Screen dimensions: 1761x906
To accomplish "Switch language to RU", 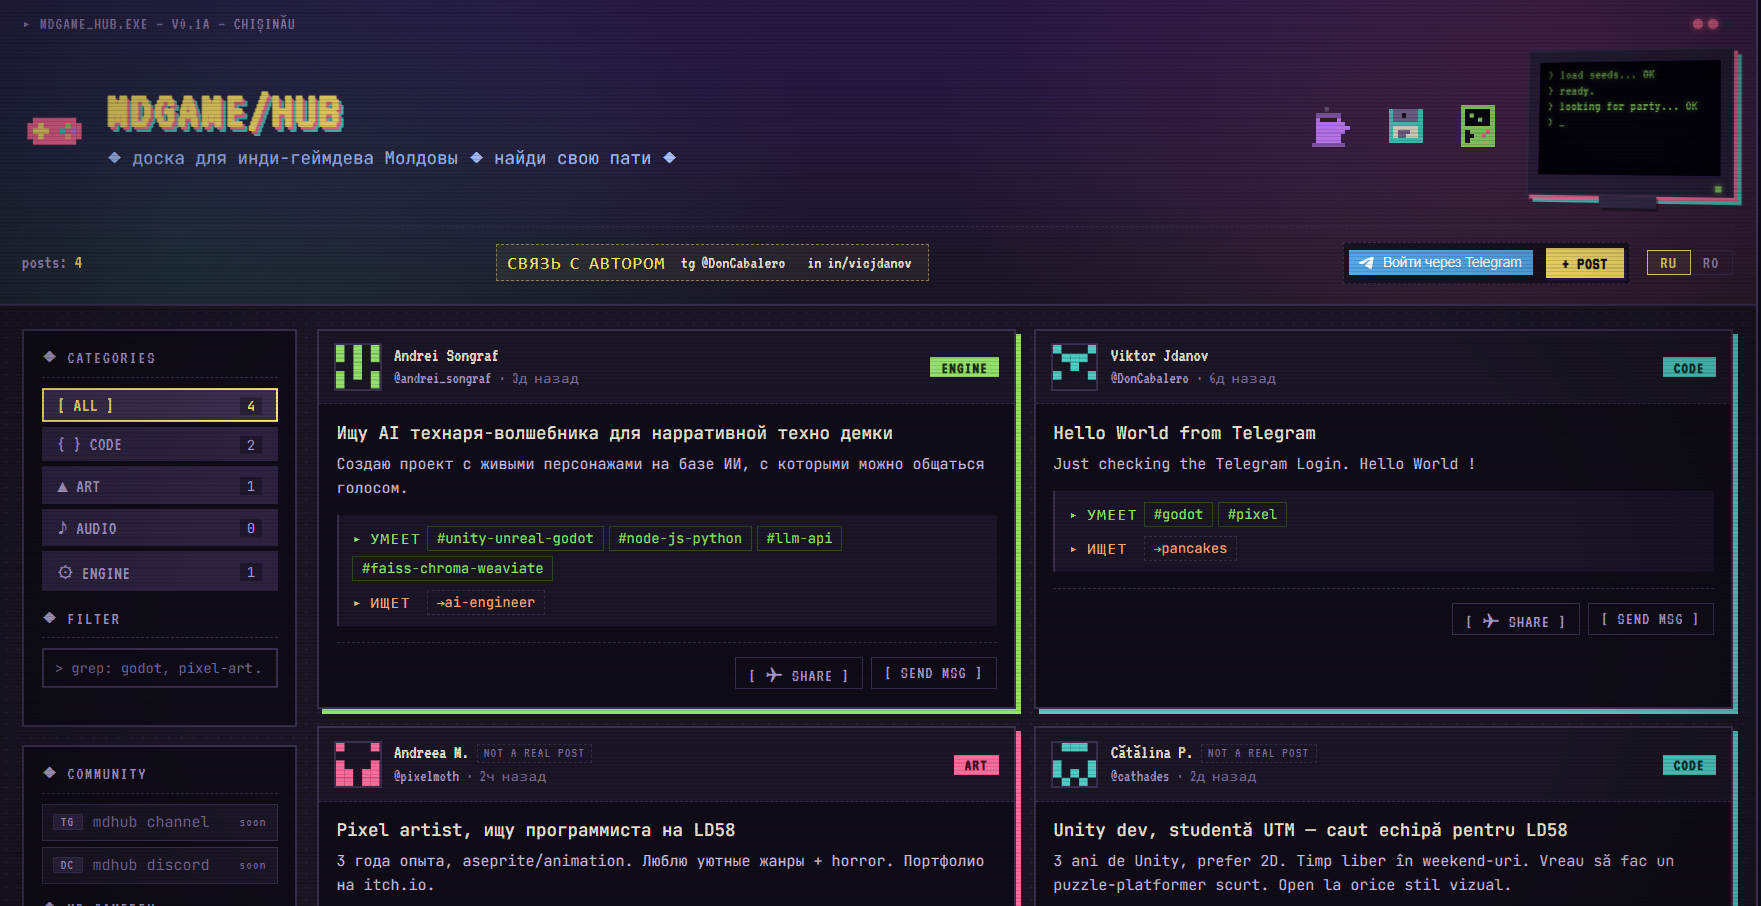I will [1668, 263].
